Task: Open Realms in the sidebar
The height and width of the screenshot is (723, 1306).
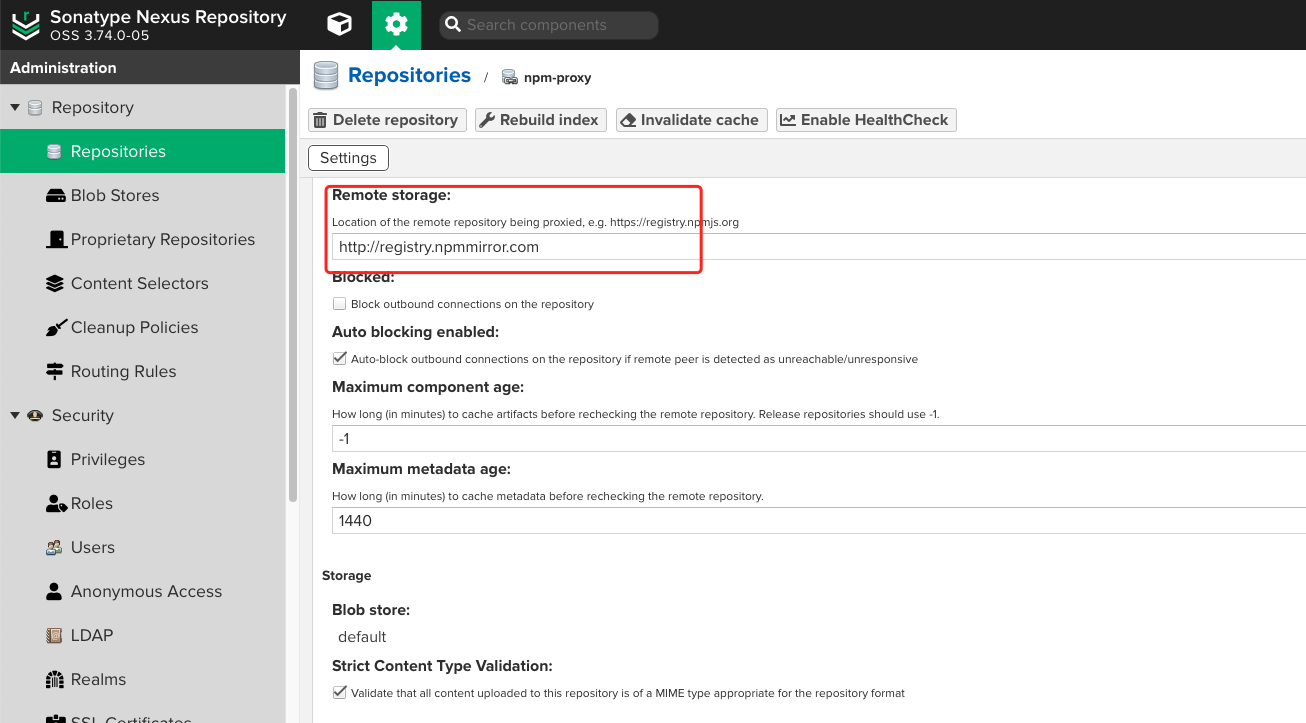Action: (142, 680)
